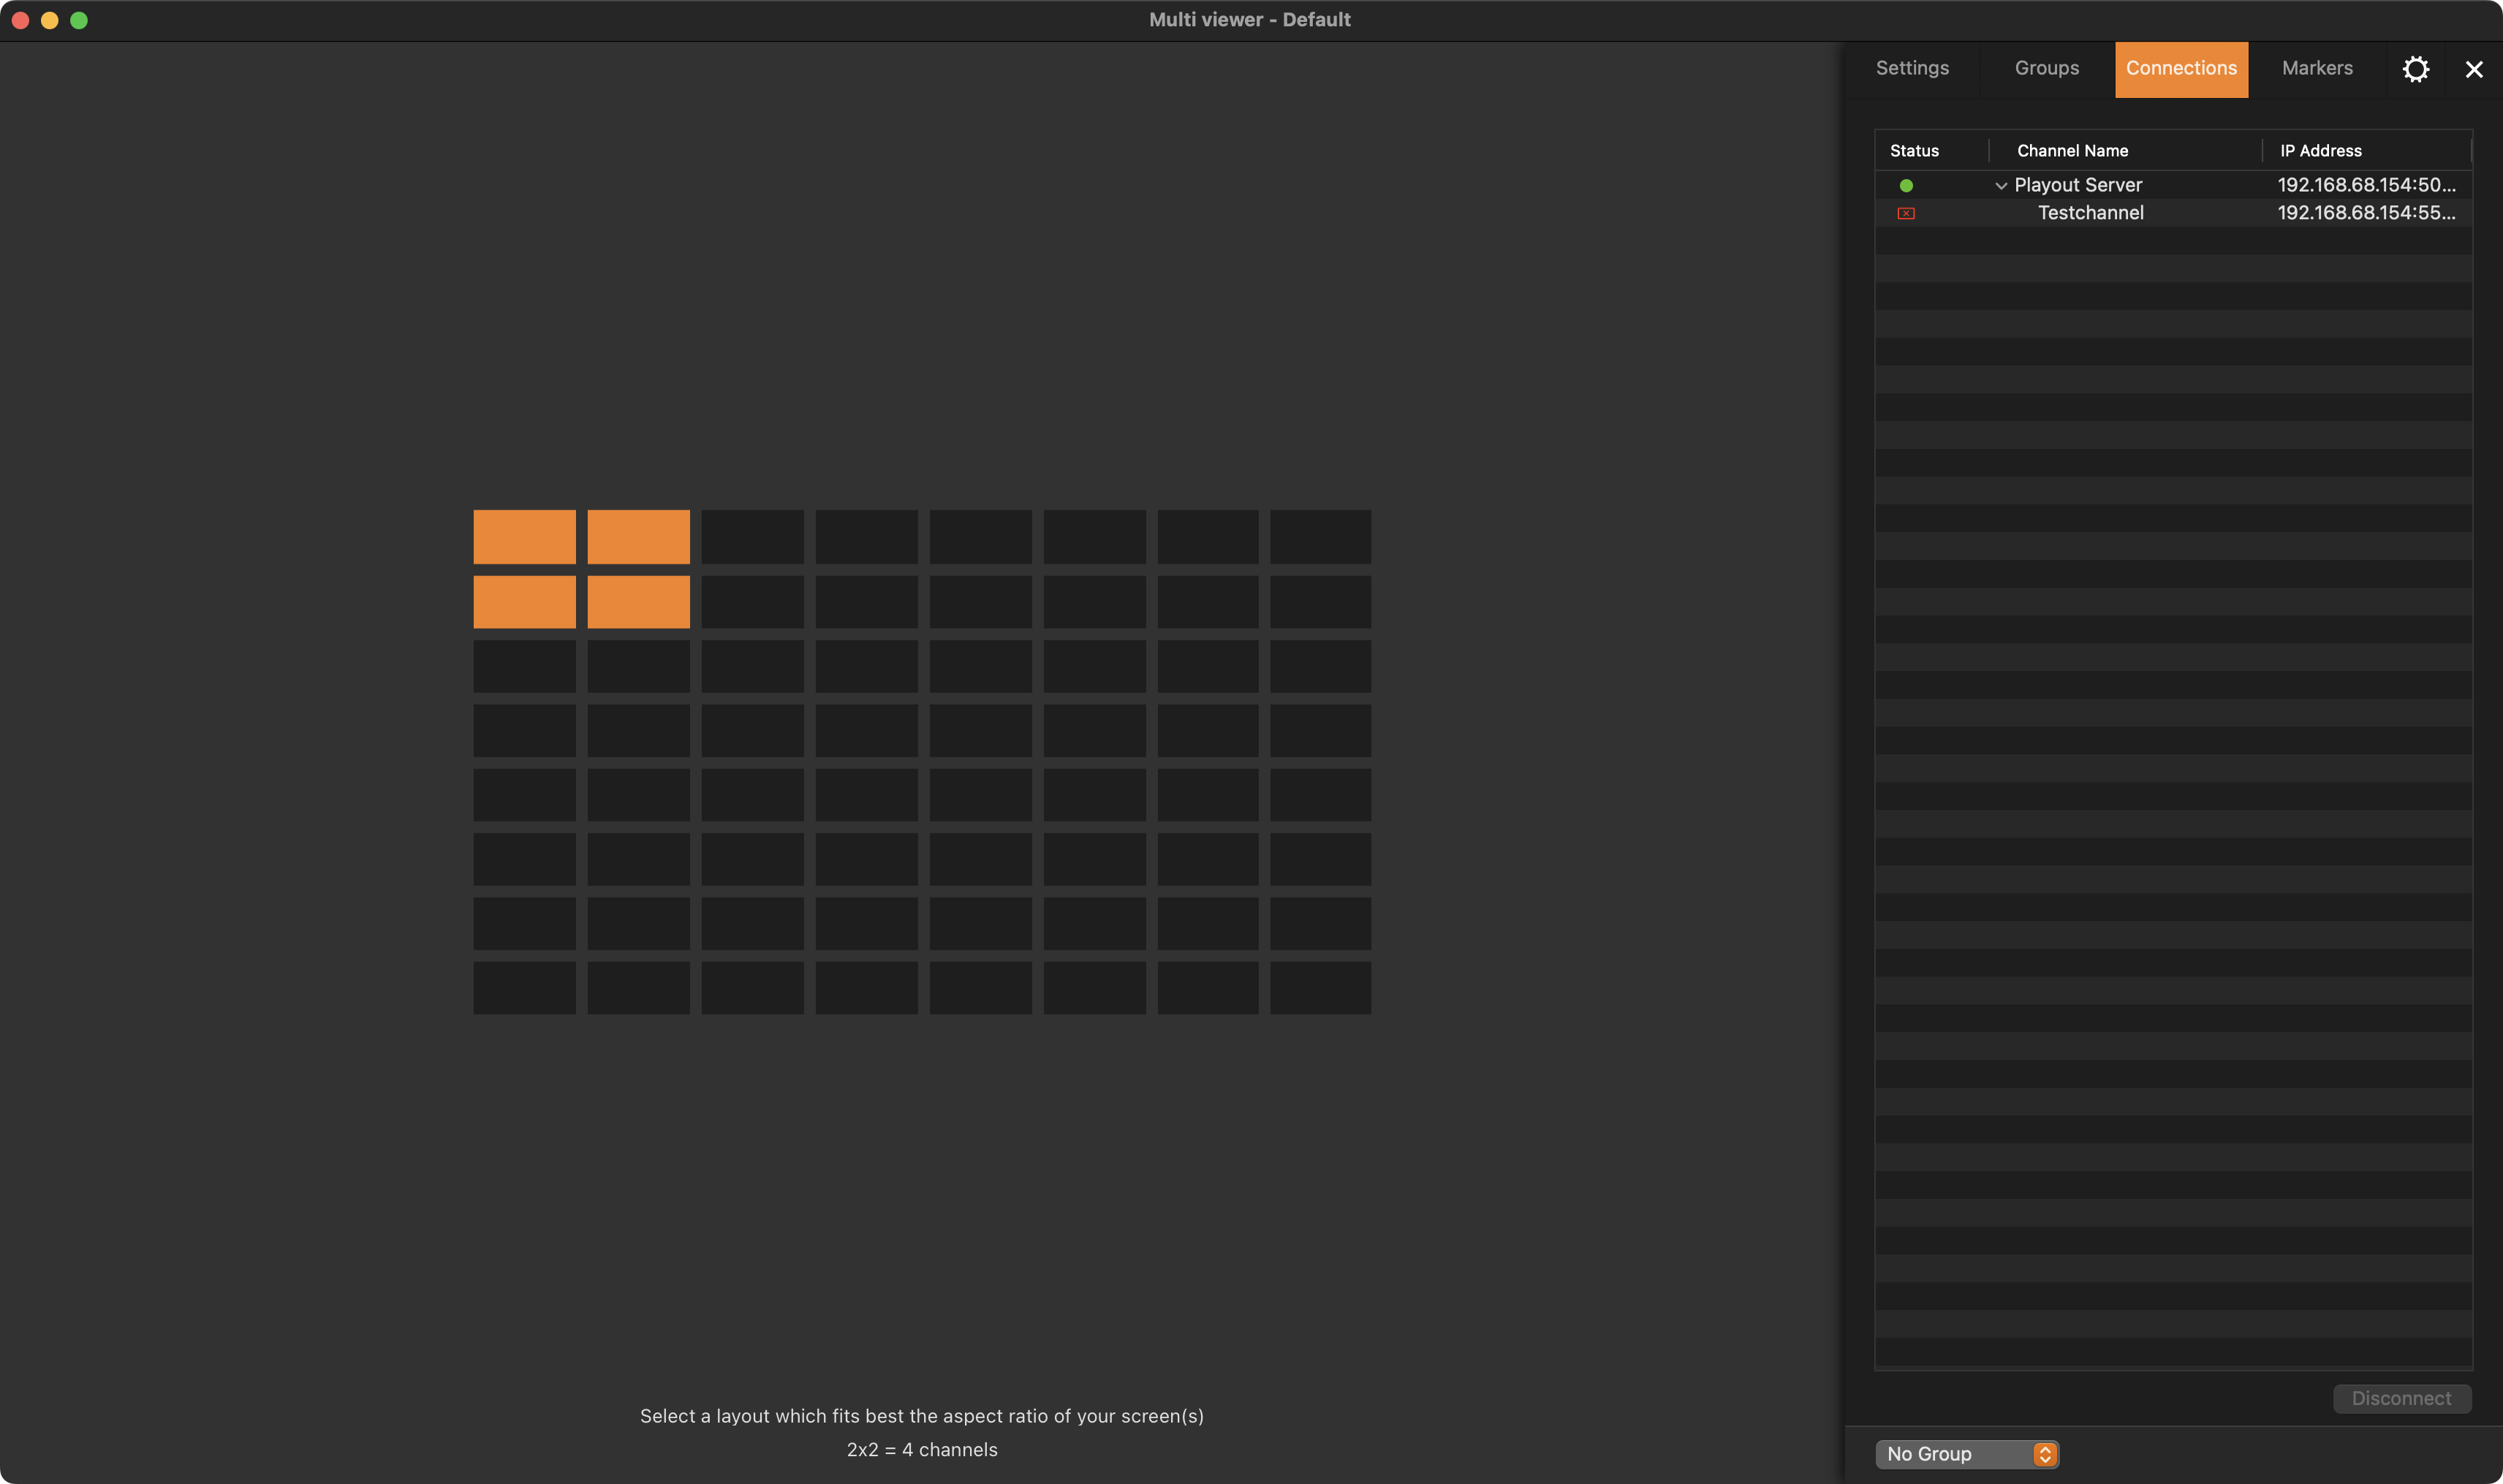Image resolution: width=2503 pixels, height=1484 pixels.
Task: Pick the 8x8 layout bottom-right grid cell
Action: tap(1320, 988)
